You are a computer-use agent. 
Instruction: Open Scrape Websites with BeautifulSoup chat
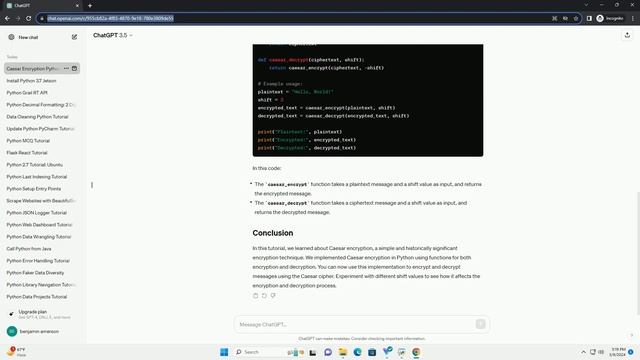point(42,201)
